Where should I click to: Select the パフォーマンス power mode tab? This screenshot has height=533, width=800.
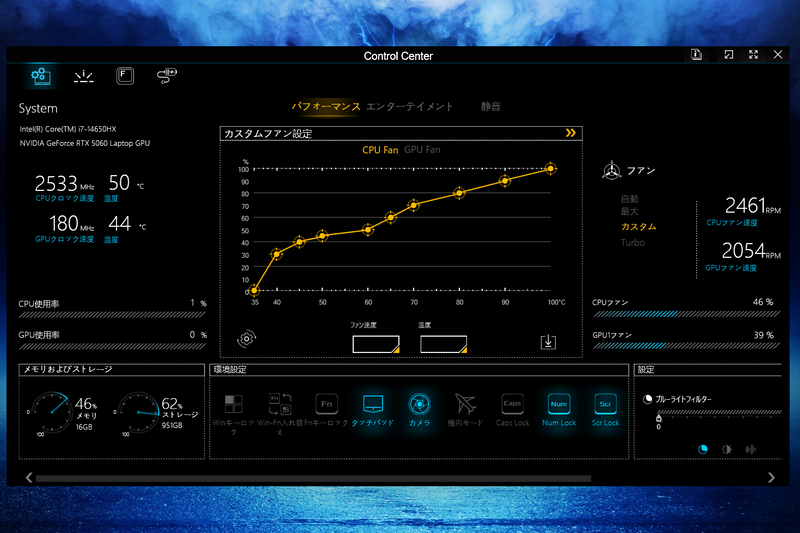(x=326, y=107)
